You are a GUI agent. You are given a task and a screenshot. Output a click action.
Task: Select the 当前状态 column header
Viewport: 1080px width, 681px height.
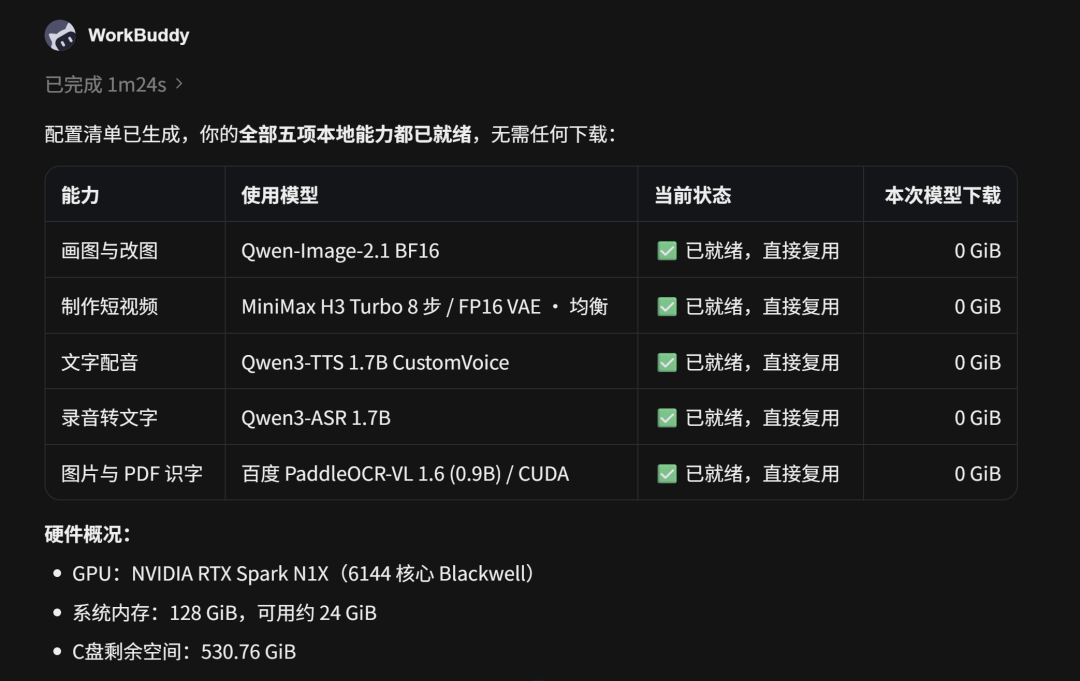[x=692, y=196]
